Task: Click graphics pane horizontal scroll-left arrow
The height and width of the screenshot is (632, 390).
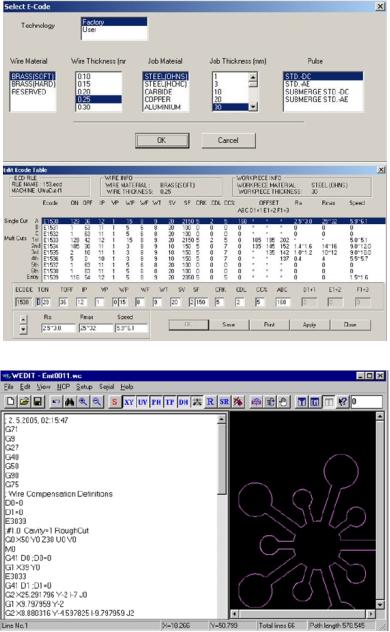Action: point(235,614)
